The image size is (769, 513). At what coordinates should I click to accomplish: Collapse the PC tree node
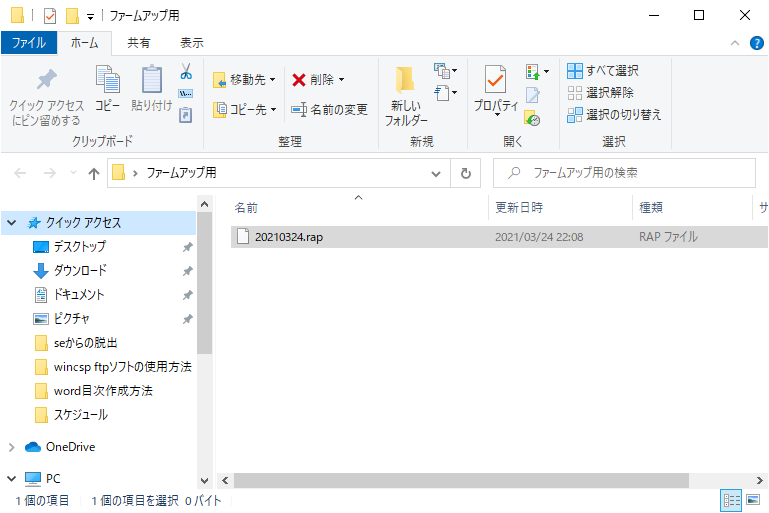[x=12, y=479]
